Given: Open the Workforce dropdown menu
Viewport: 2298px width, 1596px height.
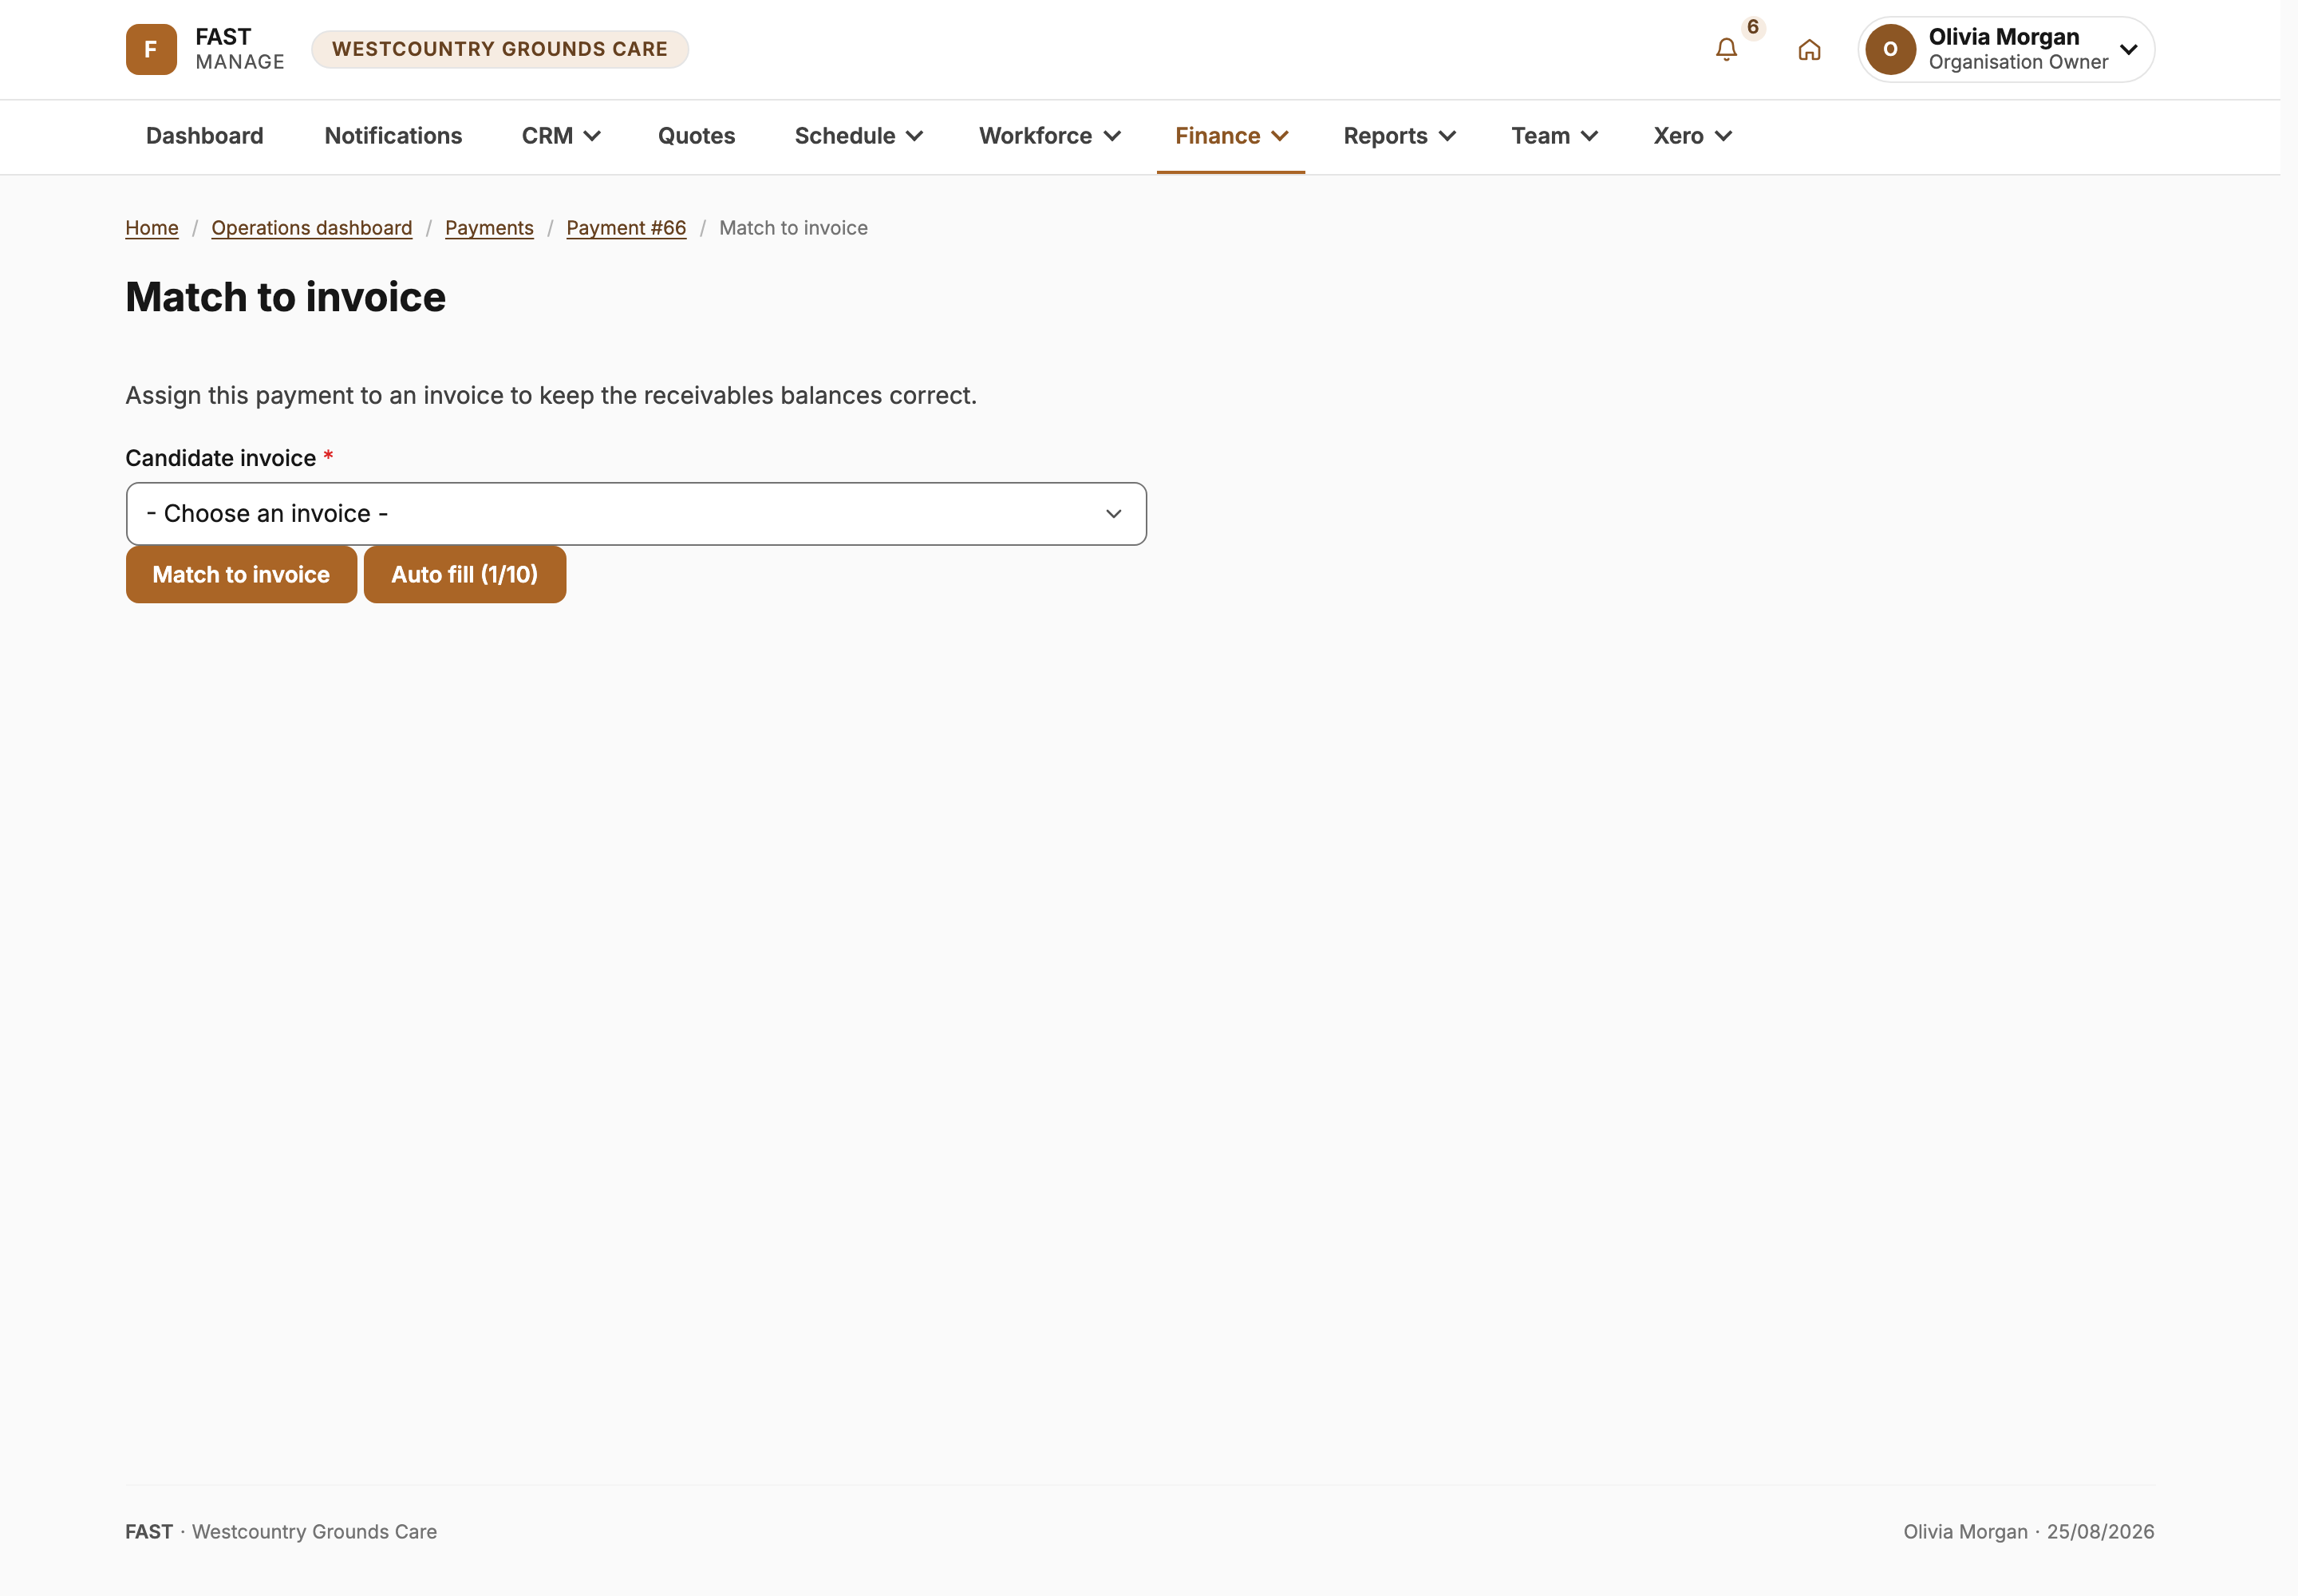Looking at the screenshot, I should click(x=1049, y=136).
